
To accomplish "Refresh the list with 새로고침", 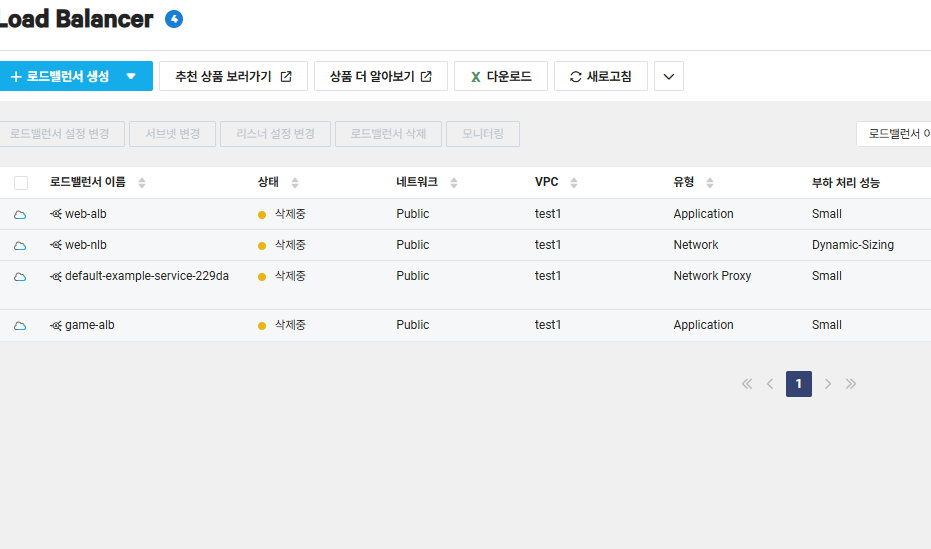I will point(600,76).
